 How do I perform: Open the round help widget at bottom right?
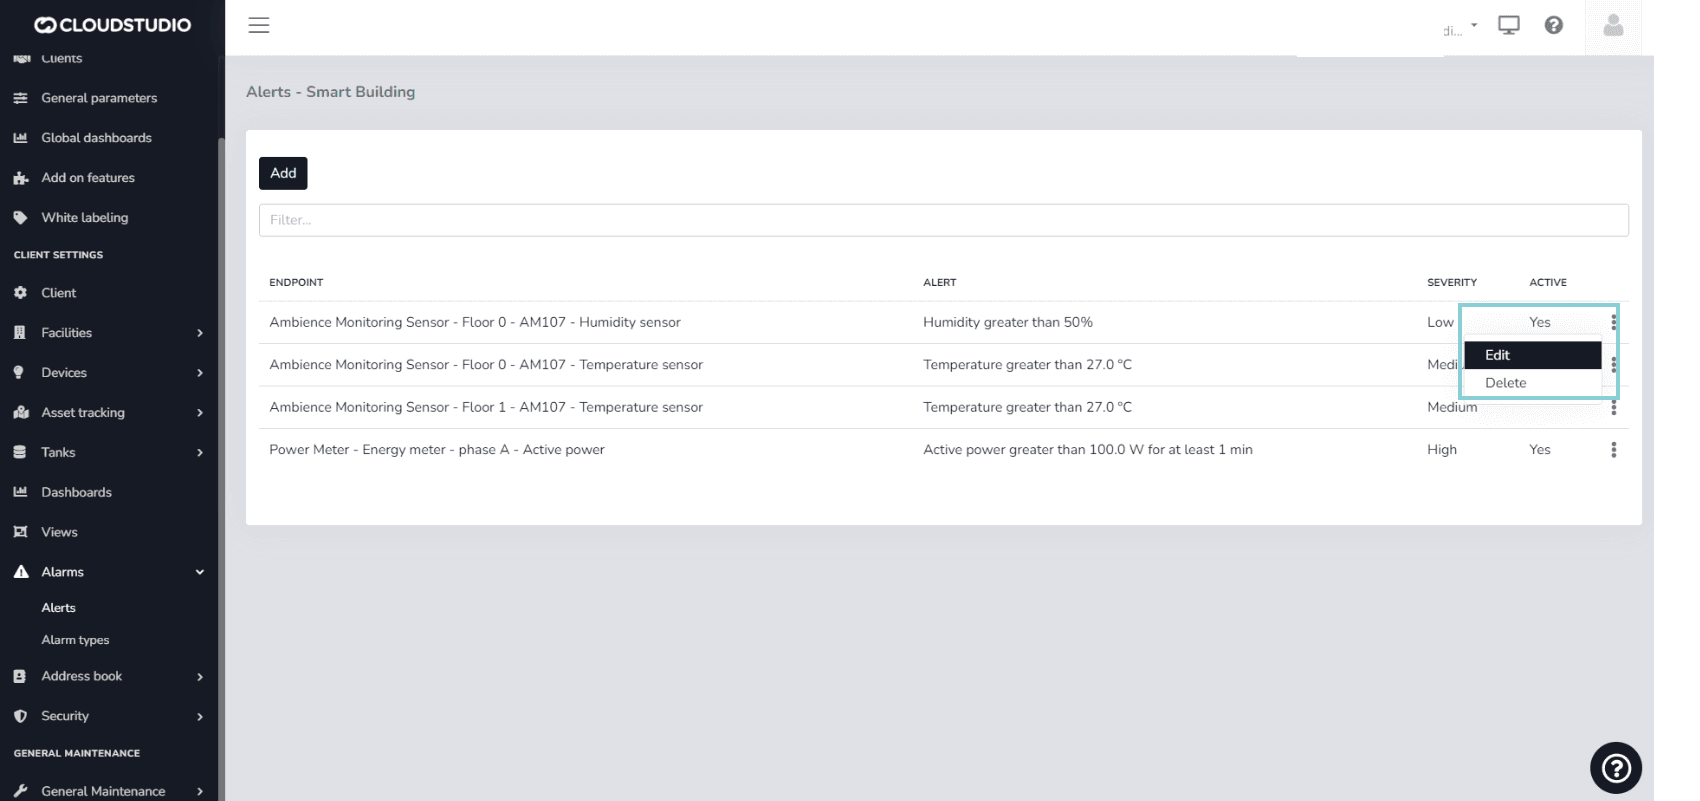coord(1615,767)
